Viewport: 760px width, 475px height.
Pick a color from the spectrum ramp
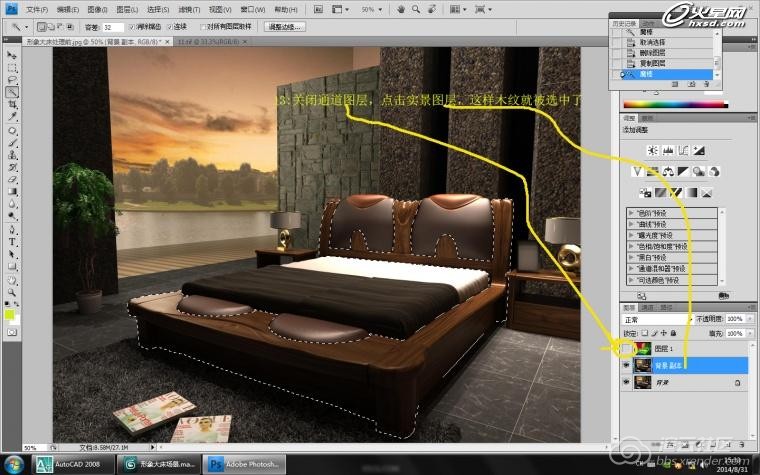pos(676,104)
